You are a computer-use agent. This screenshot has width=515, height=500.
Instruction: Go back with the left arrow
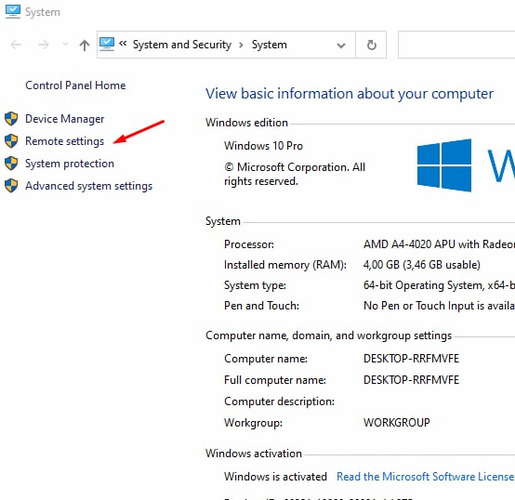[16, 44]
